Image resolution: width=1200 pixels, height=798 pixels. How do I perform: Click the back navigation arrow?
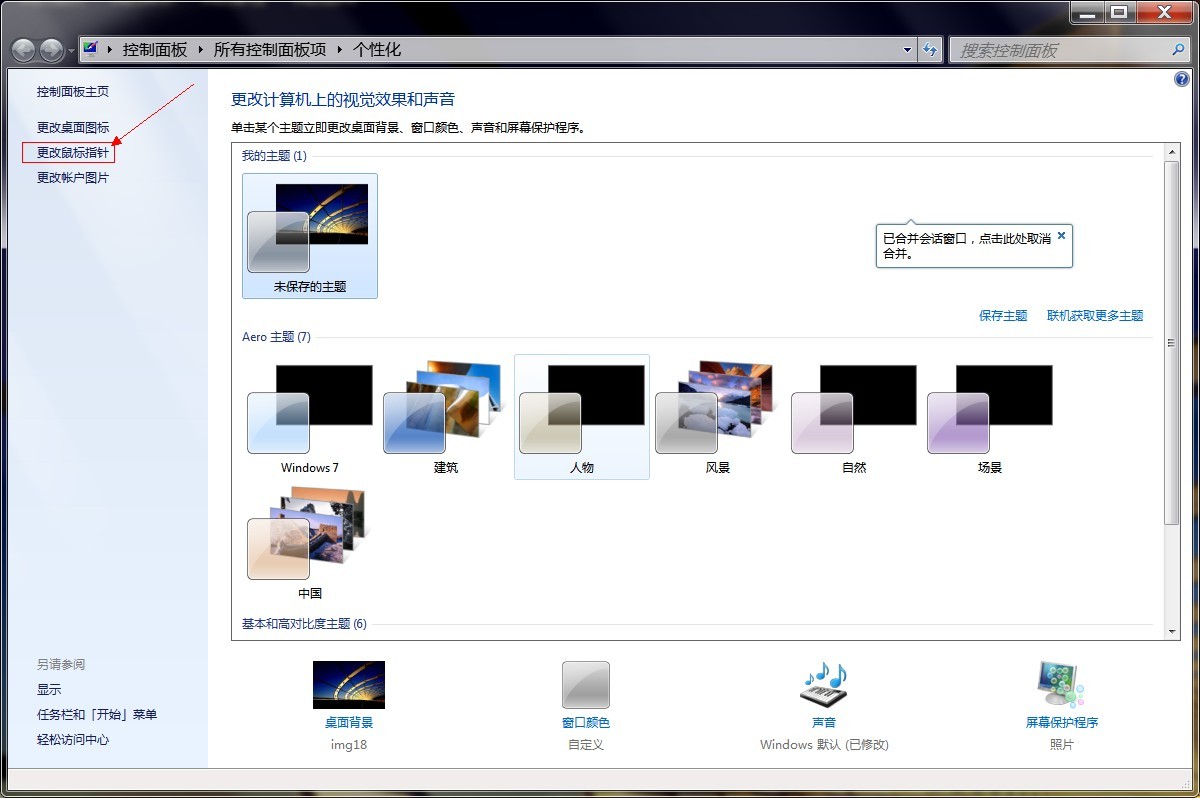pyautogui.click(x=22, y=48)
